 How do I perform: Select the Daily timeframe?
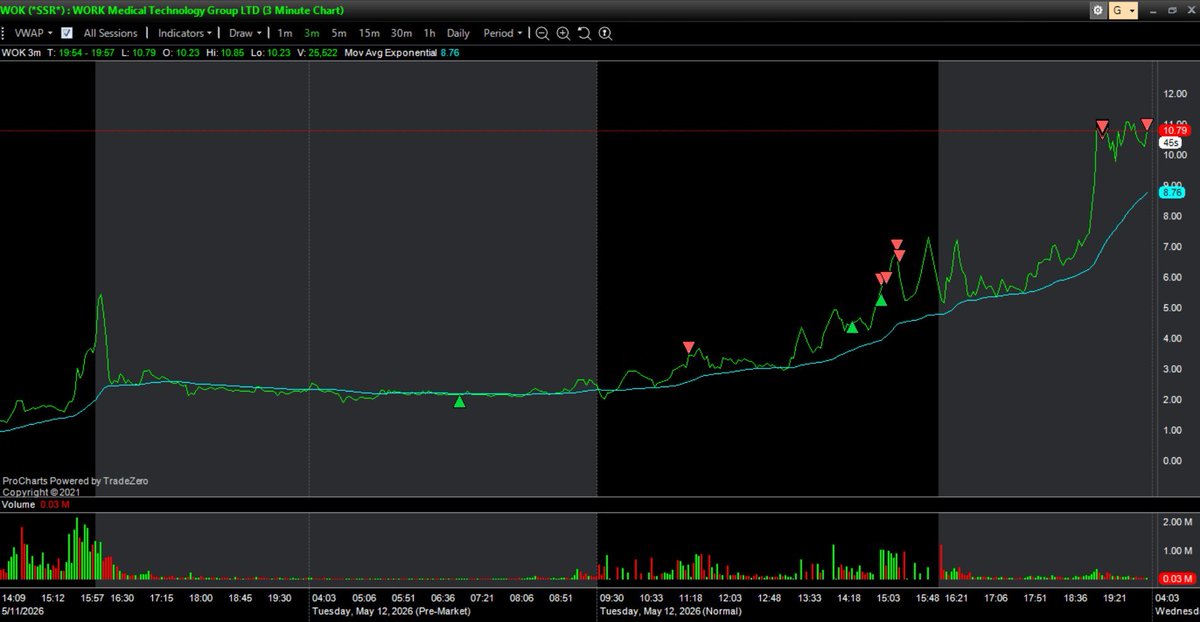[458, 33]
